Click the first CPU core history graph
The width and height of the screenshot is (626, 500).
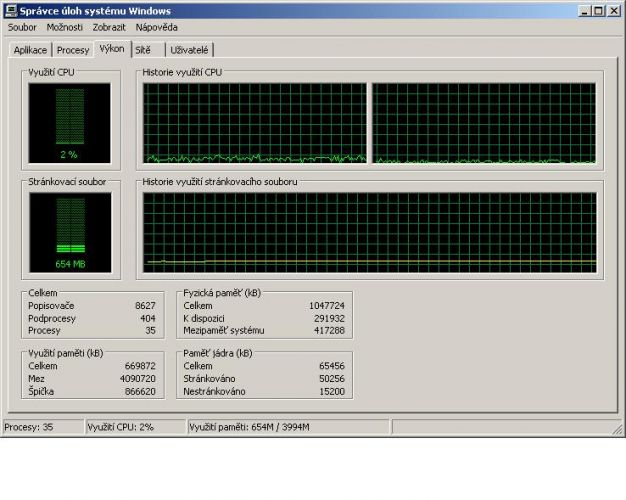pyautogui.click(x=255, y=123)
